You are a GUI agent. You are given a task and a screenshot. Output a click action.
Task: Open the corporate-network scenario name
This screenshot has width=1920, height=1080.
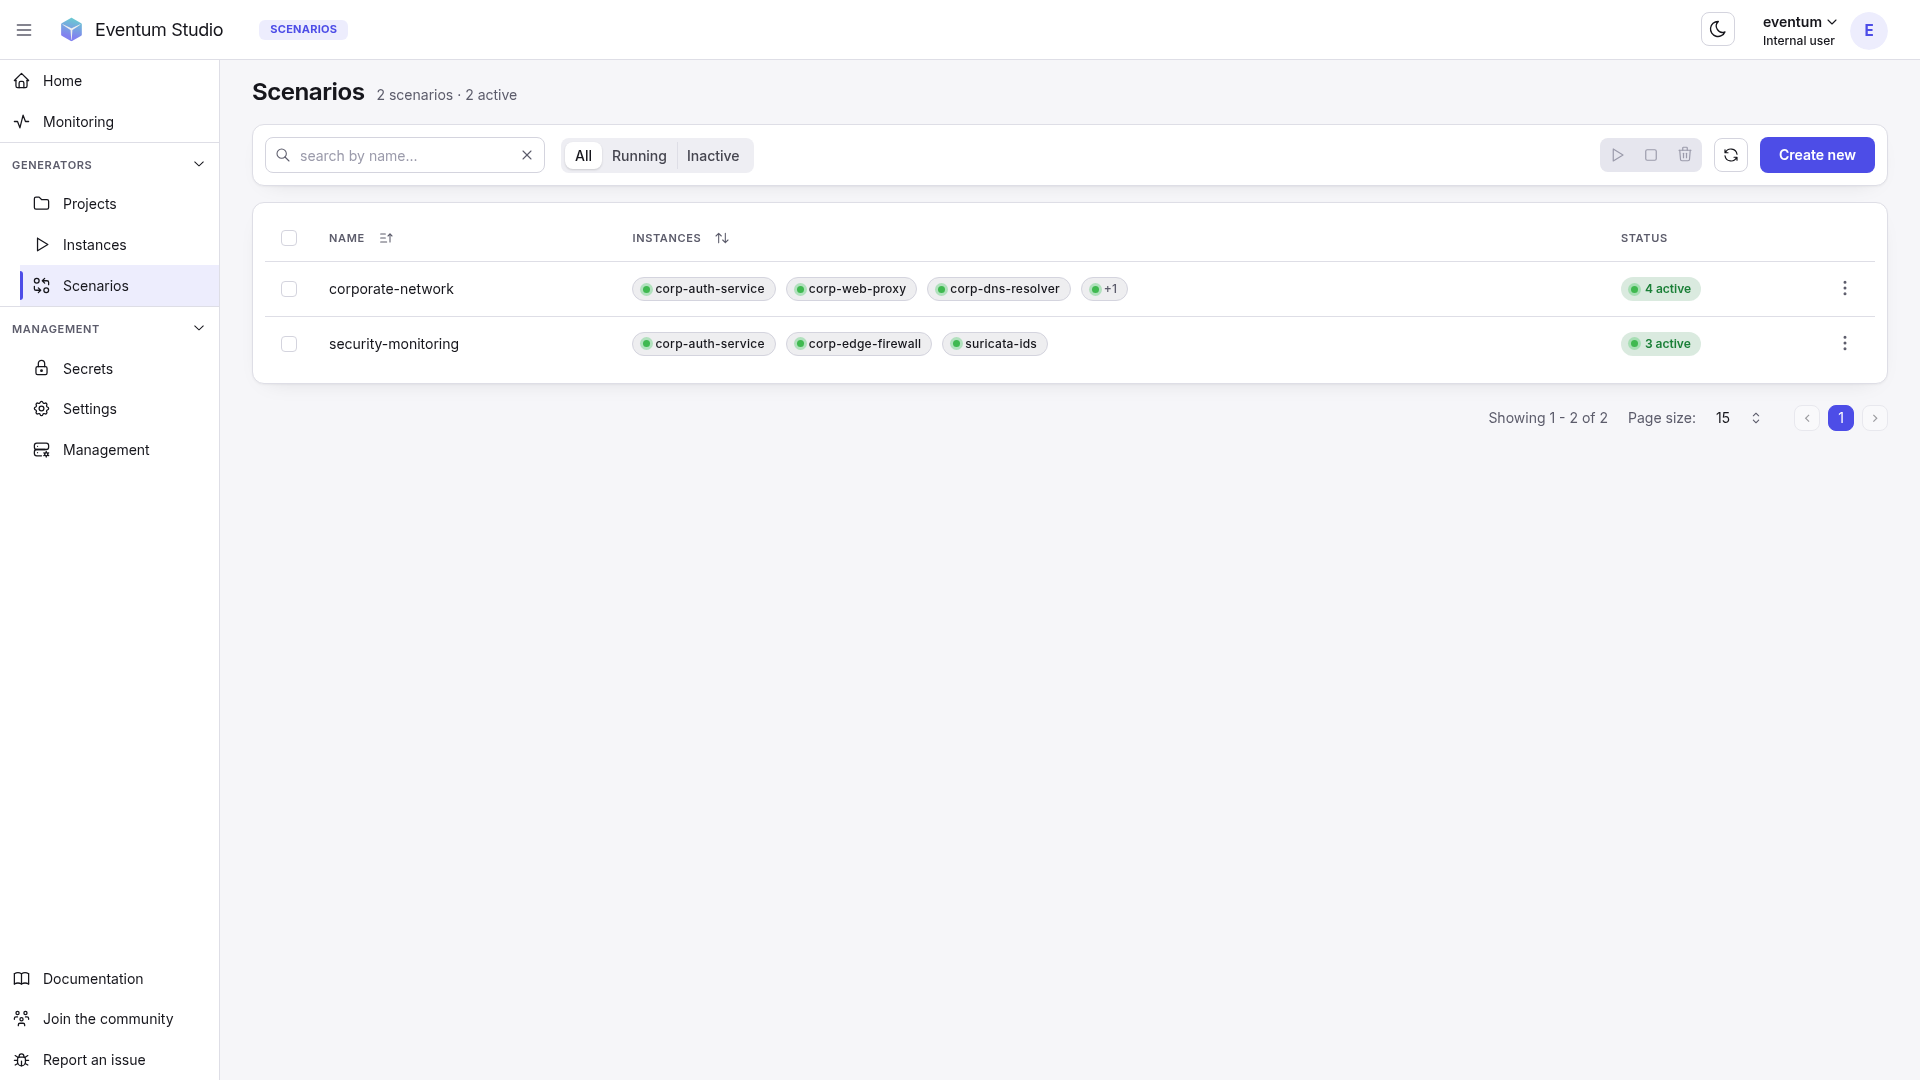pos(391,289)
